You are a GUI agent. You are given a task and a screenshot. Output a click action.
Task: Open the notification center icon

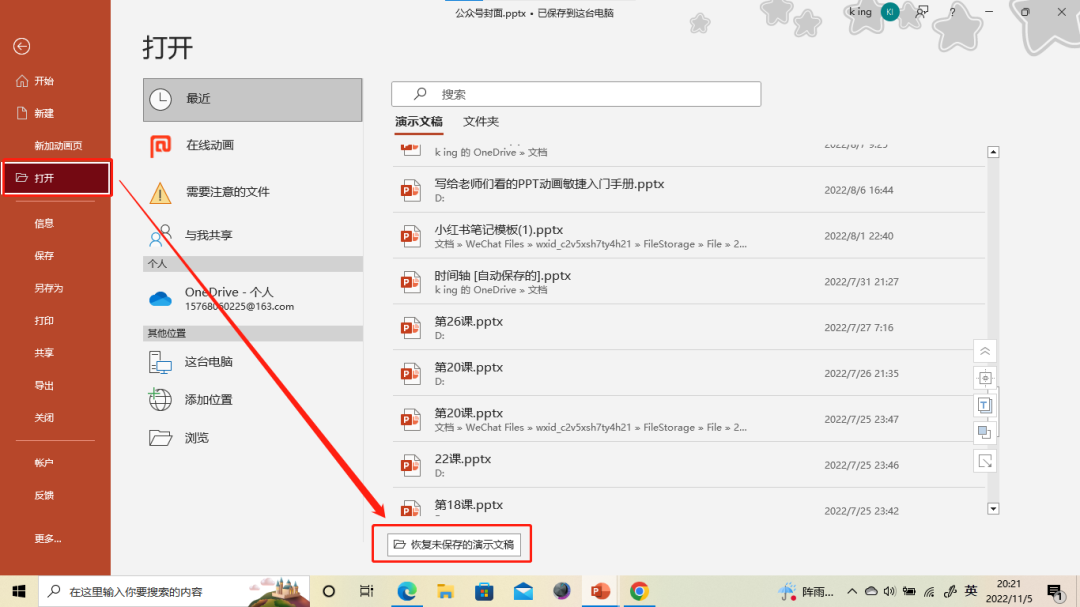click(x=1055, y=591)
